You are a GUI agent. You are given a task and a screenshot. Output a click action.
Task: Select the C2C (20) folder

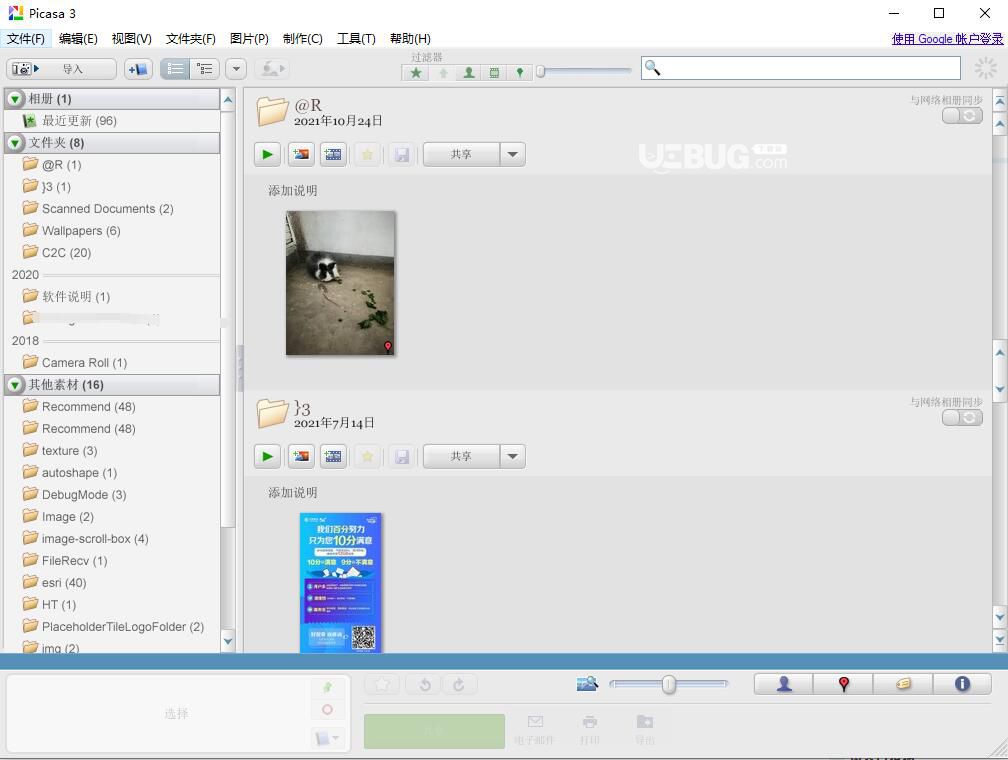coord(66,253)
